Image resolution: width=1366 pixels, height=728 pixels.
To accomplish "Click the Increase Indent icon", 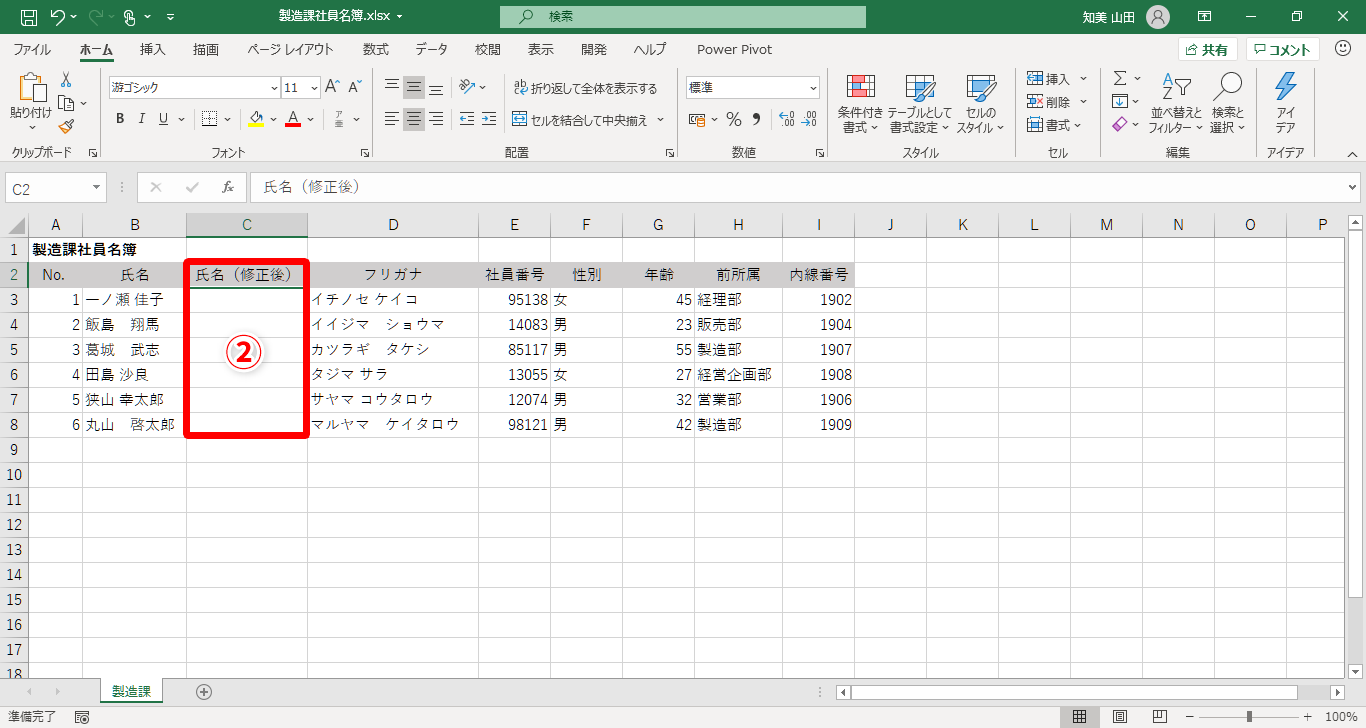I will (x=489, y=119).
